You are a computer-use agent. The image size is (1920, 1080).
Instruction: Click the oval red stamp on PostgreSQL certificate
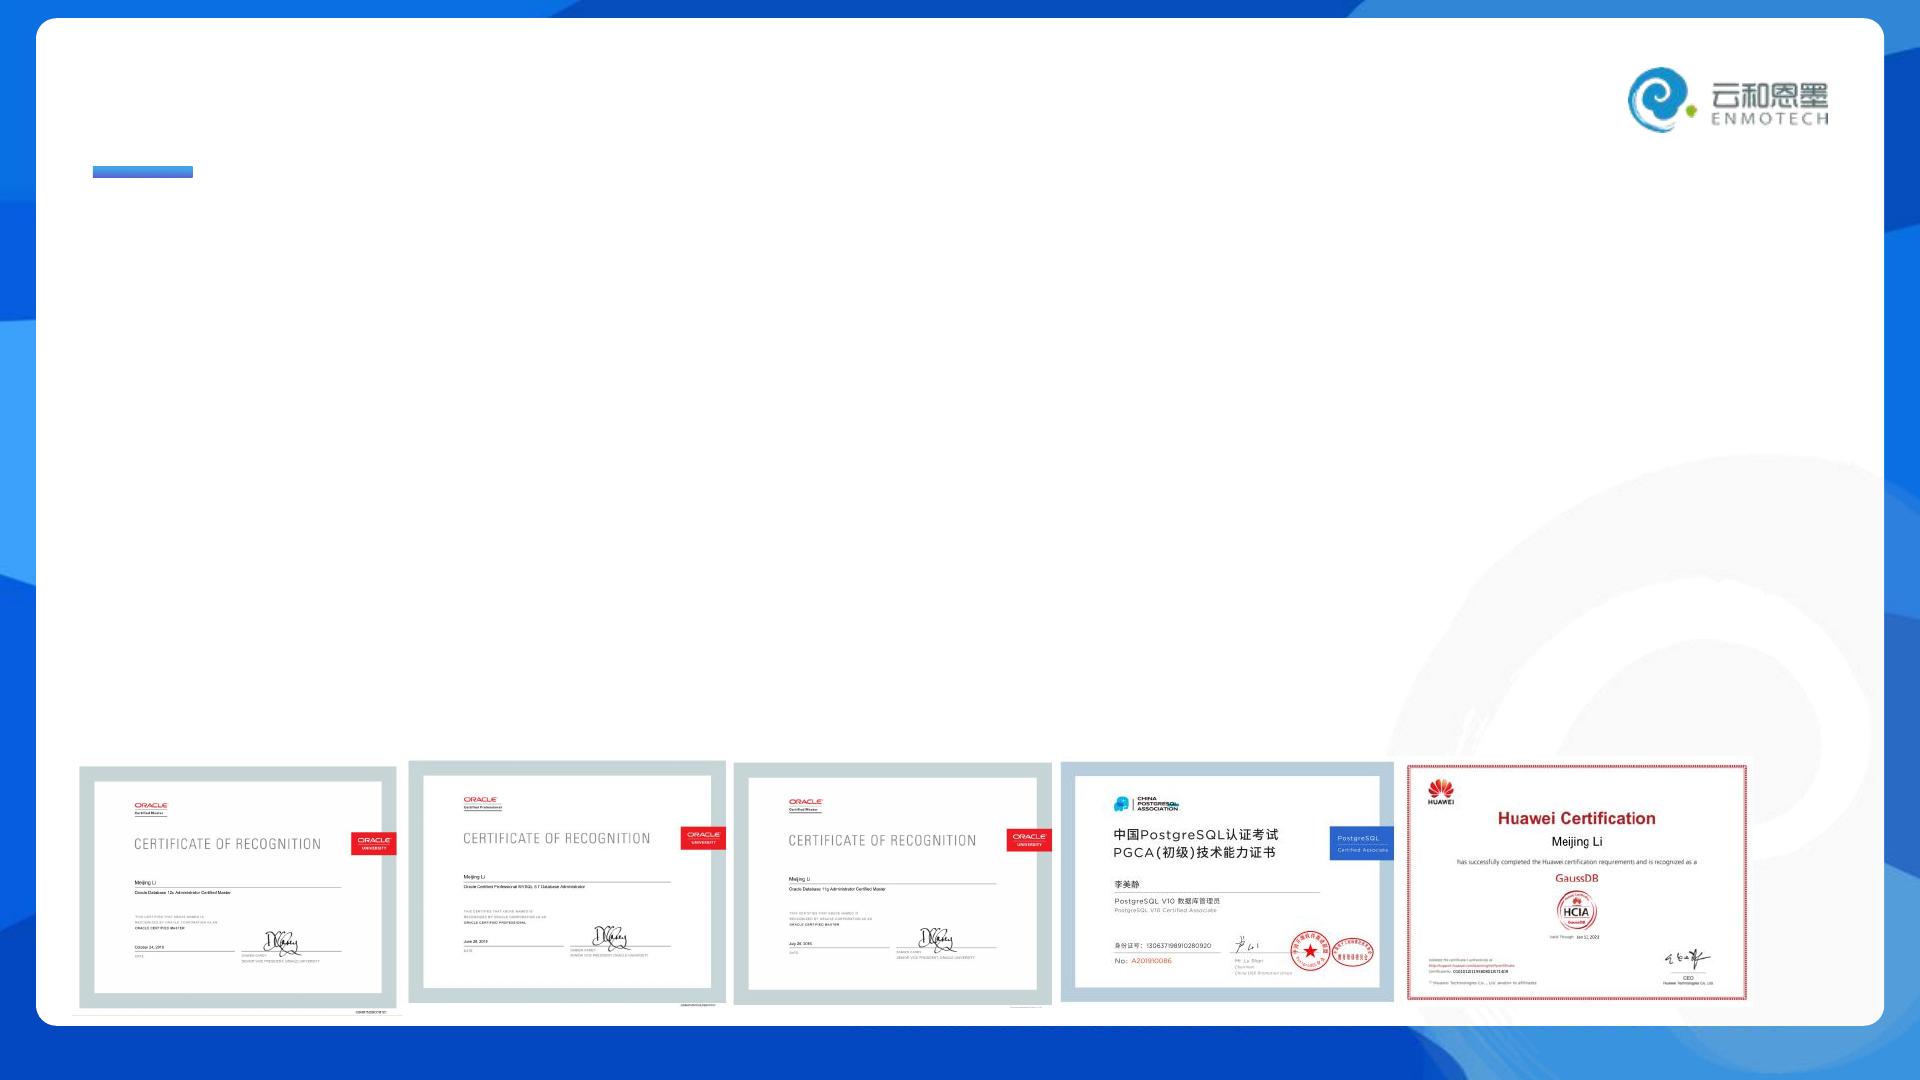coord(1353,953)
